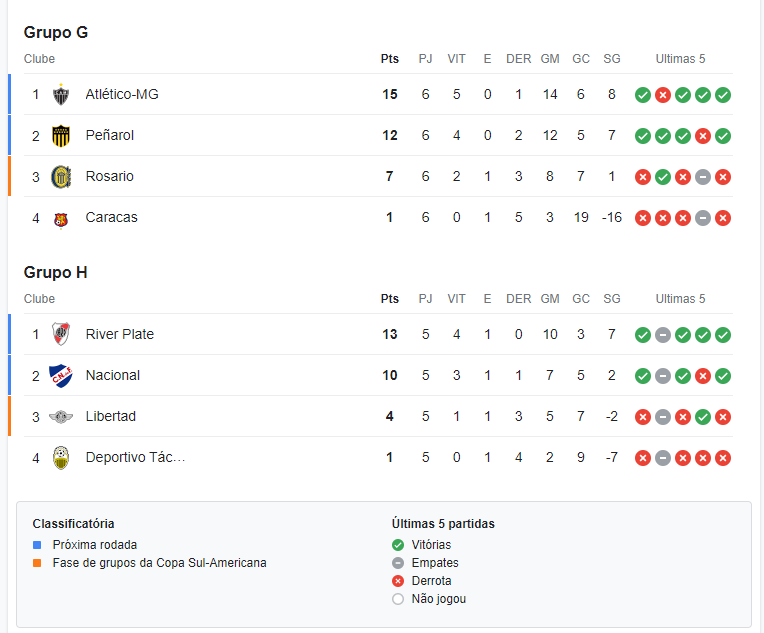The width and height of the screenshot is (764, 633).
Task: Click Libertad's green win result icon
Action: click(x=703, y=417)
